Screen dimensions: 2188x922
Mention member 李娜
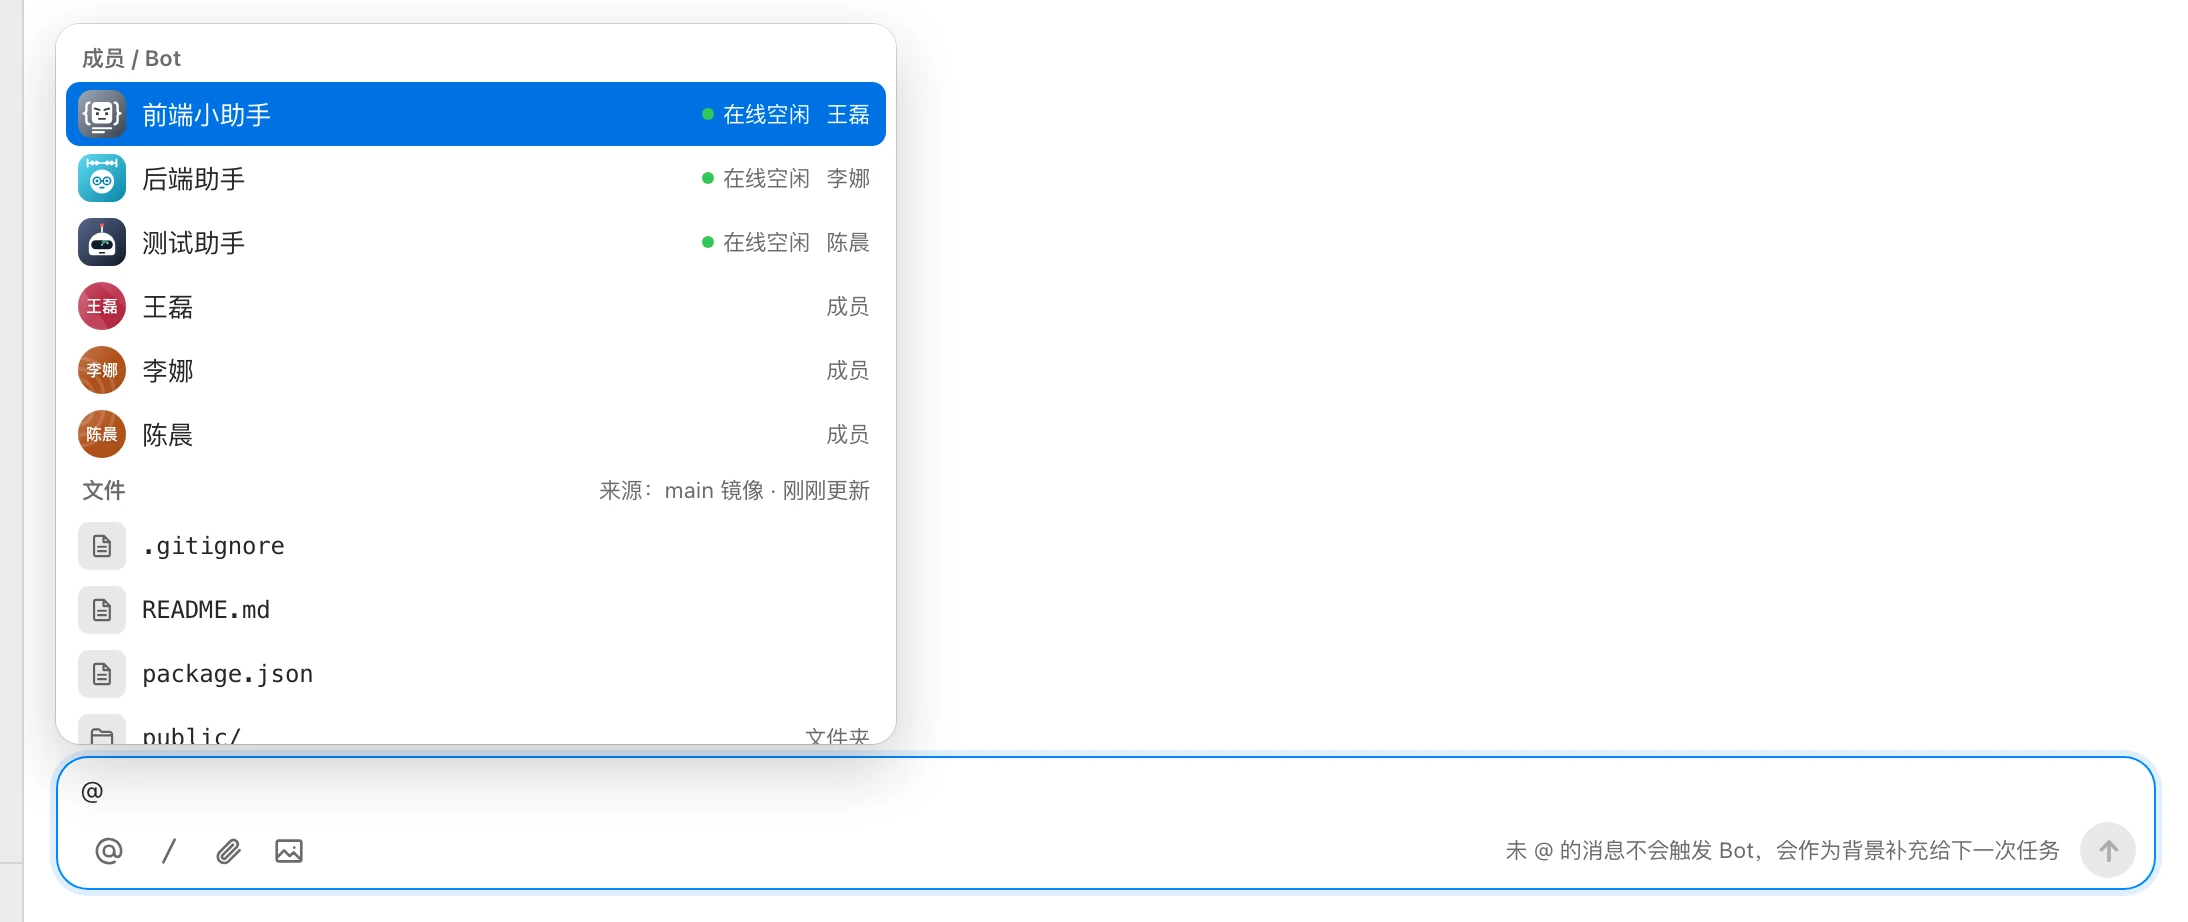tap(476, 370)
